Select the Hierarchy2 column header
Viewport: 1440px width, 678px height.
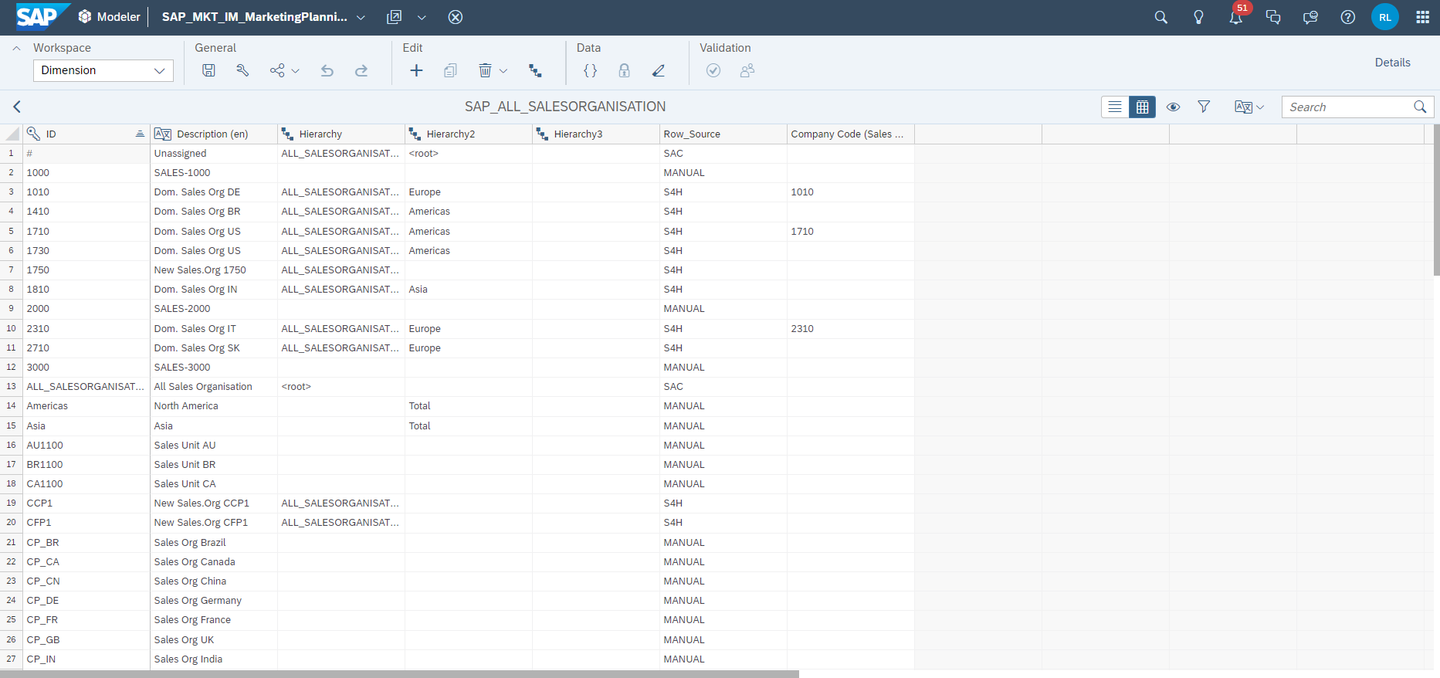coord(469,134)
